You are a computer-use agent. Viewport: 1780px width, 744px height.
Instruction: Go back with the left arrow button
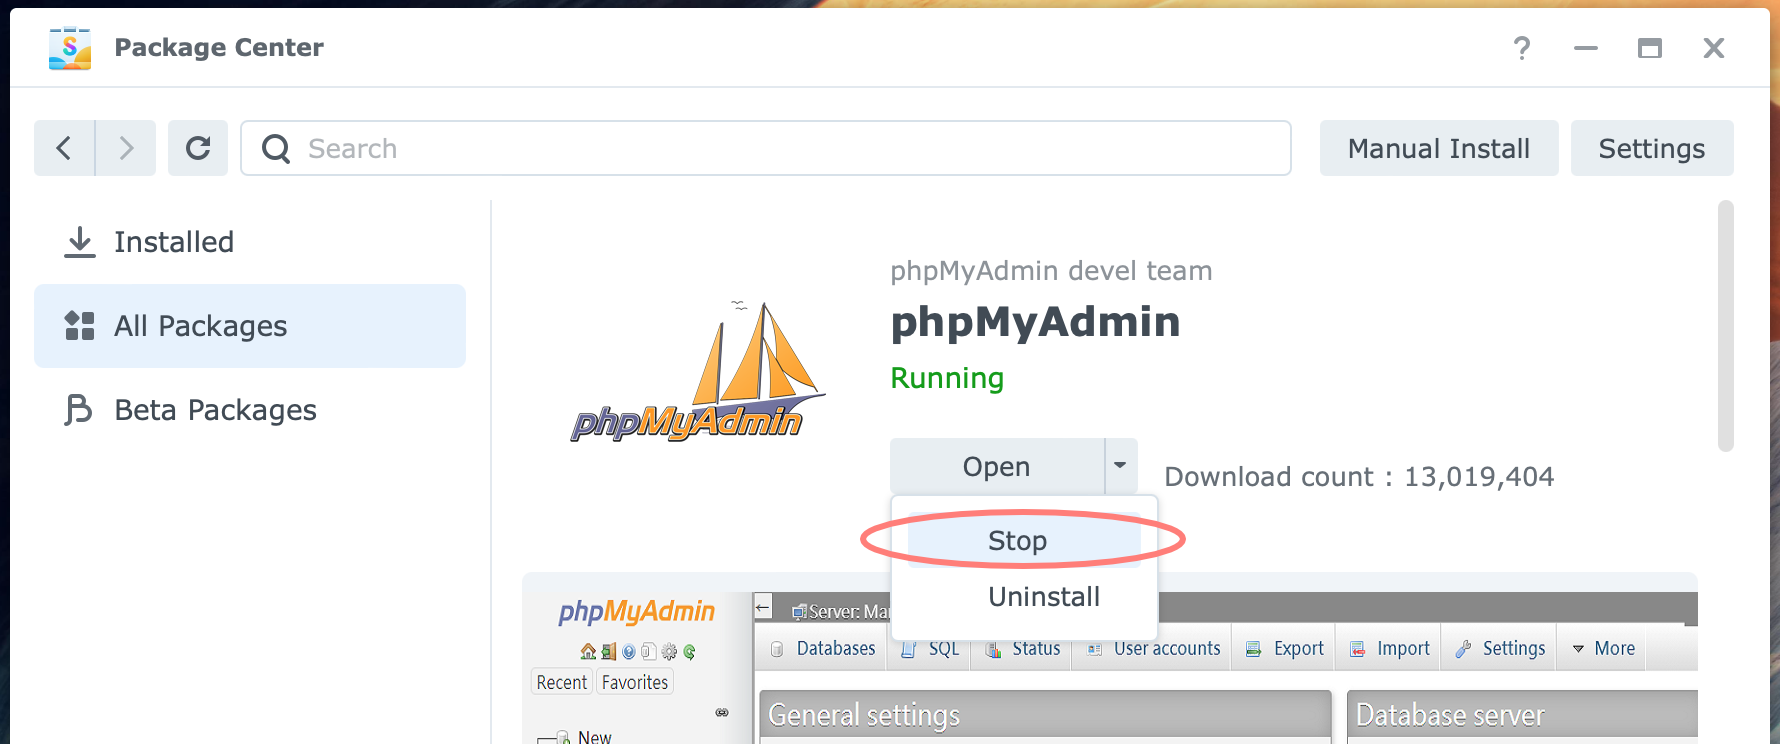pyautogui.click(x=64, y=148)
